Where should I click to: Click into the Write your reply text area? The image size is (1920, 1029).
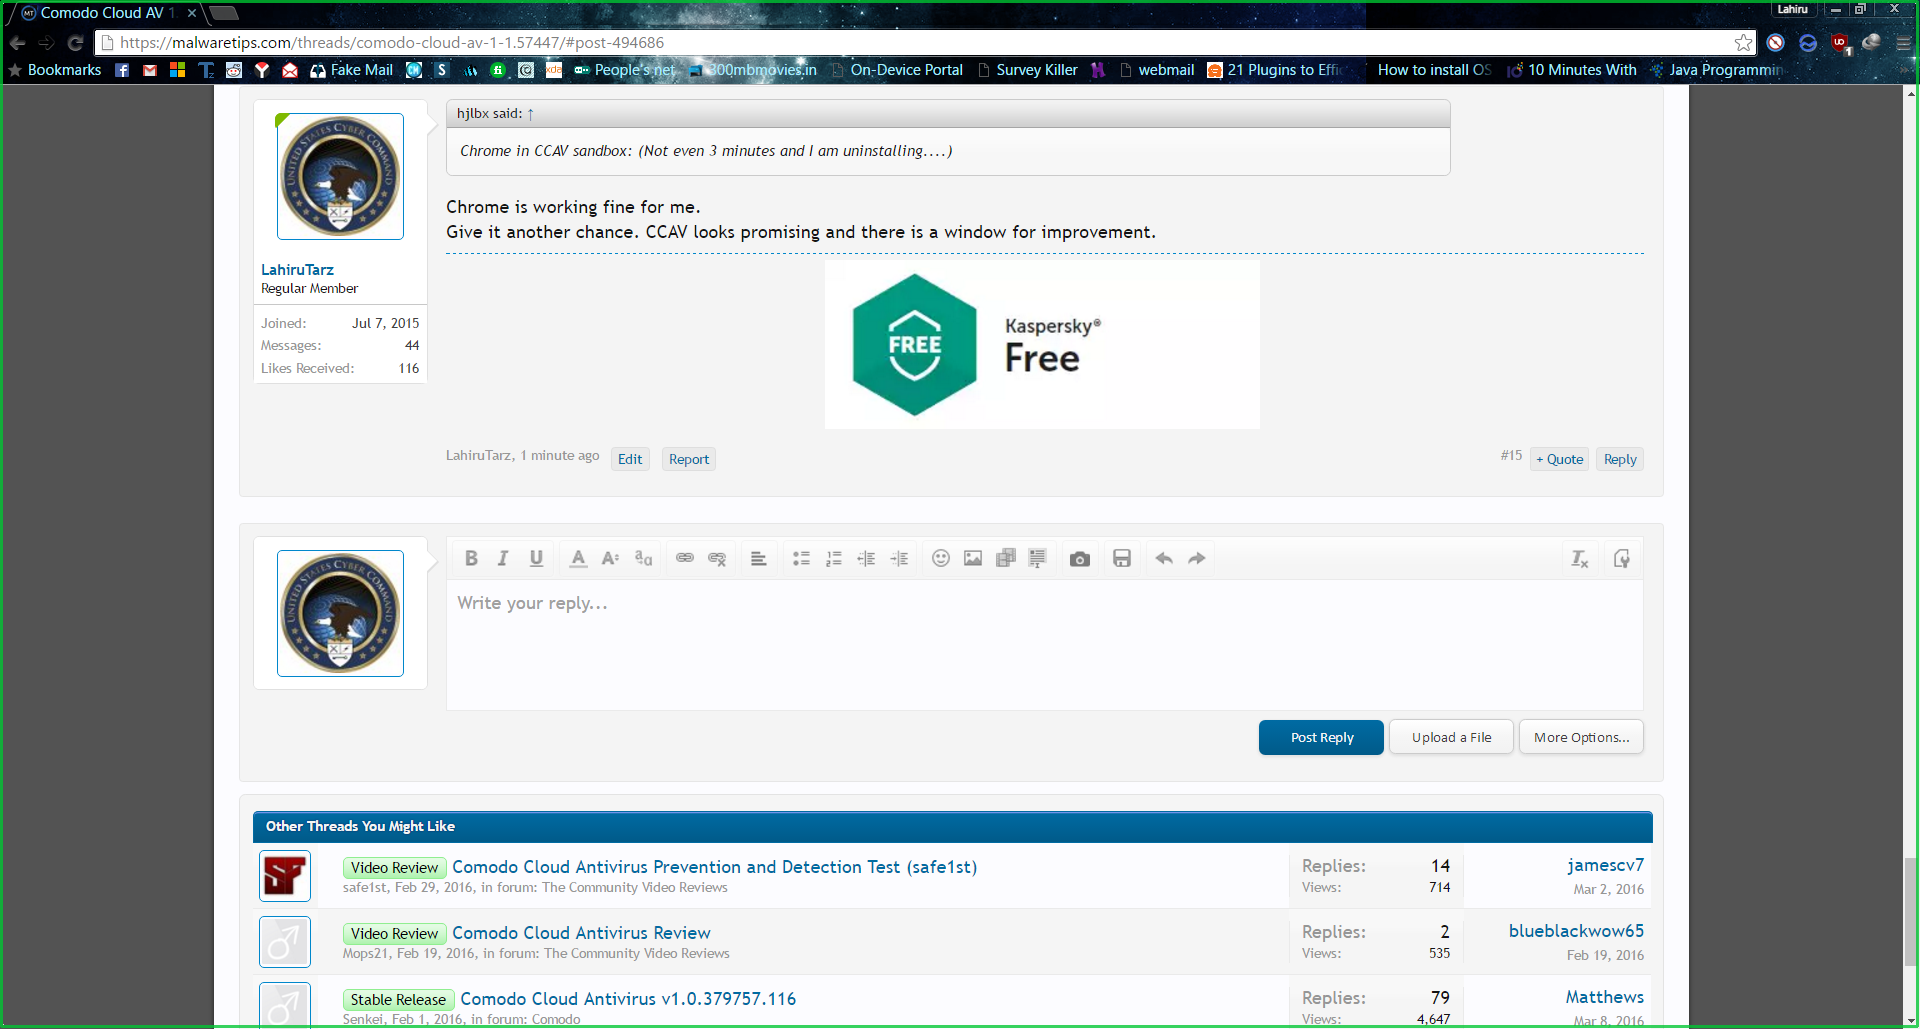[1044, 644]
